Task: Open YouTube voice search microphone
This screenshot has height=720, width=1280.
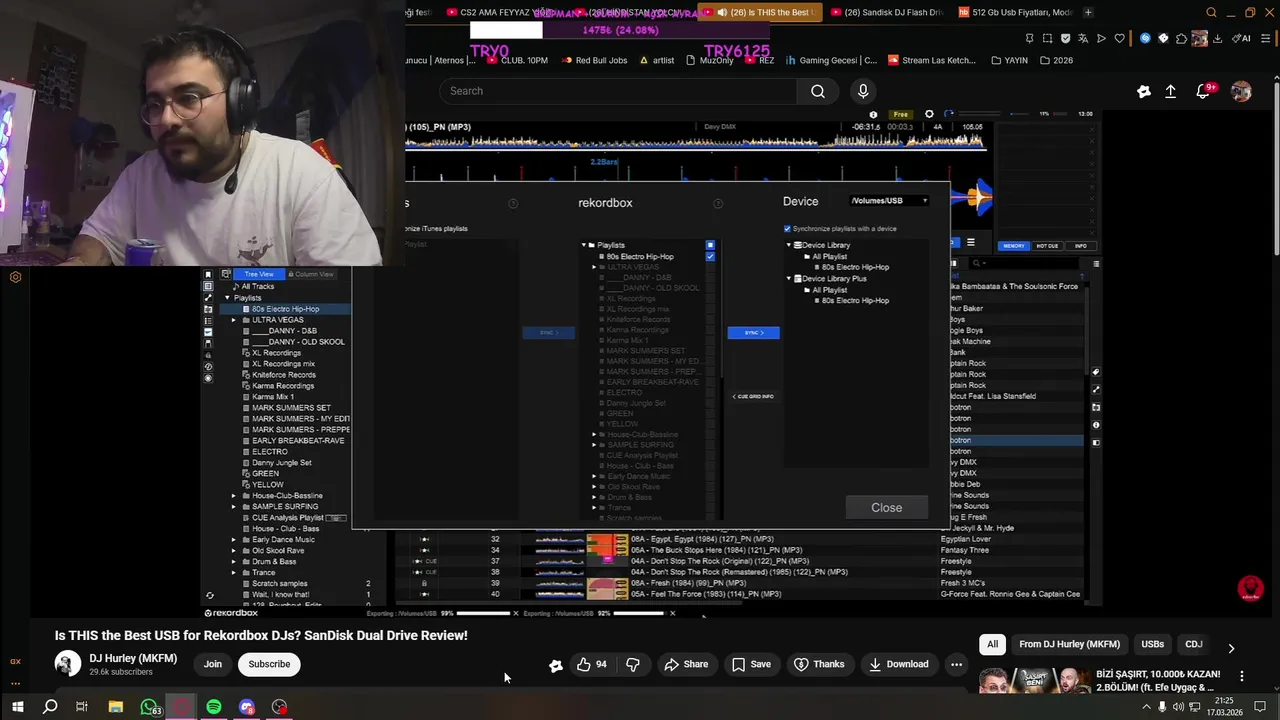Action: tap(863, 91)
